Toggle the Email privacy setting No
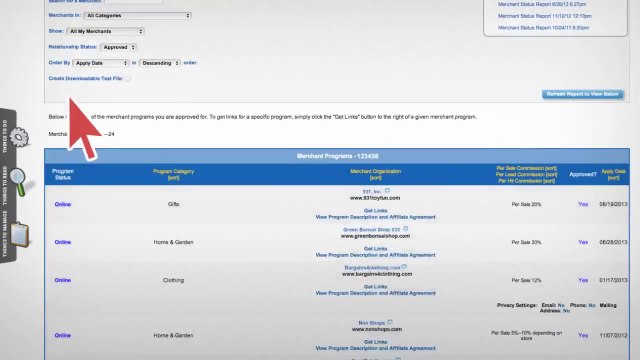This screenshot has width=640, height=360. (x=561, y=305)
